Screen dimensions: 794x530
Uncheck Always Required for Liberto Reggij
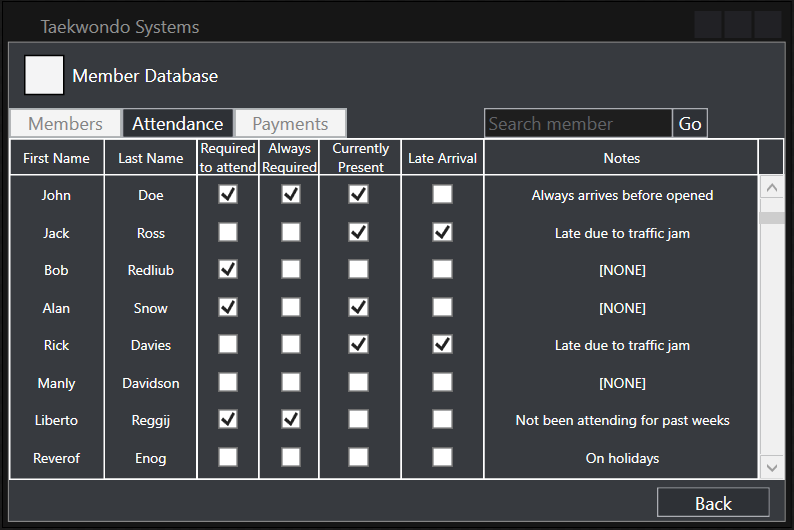[x=290, y=420]
